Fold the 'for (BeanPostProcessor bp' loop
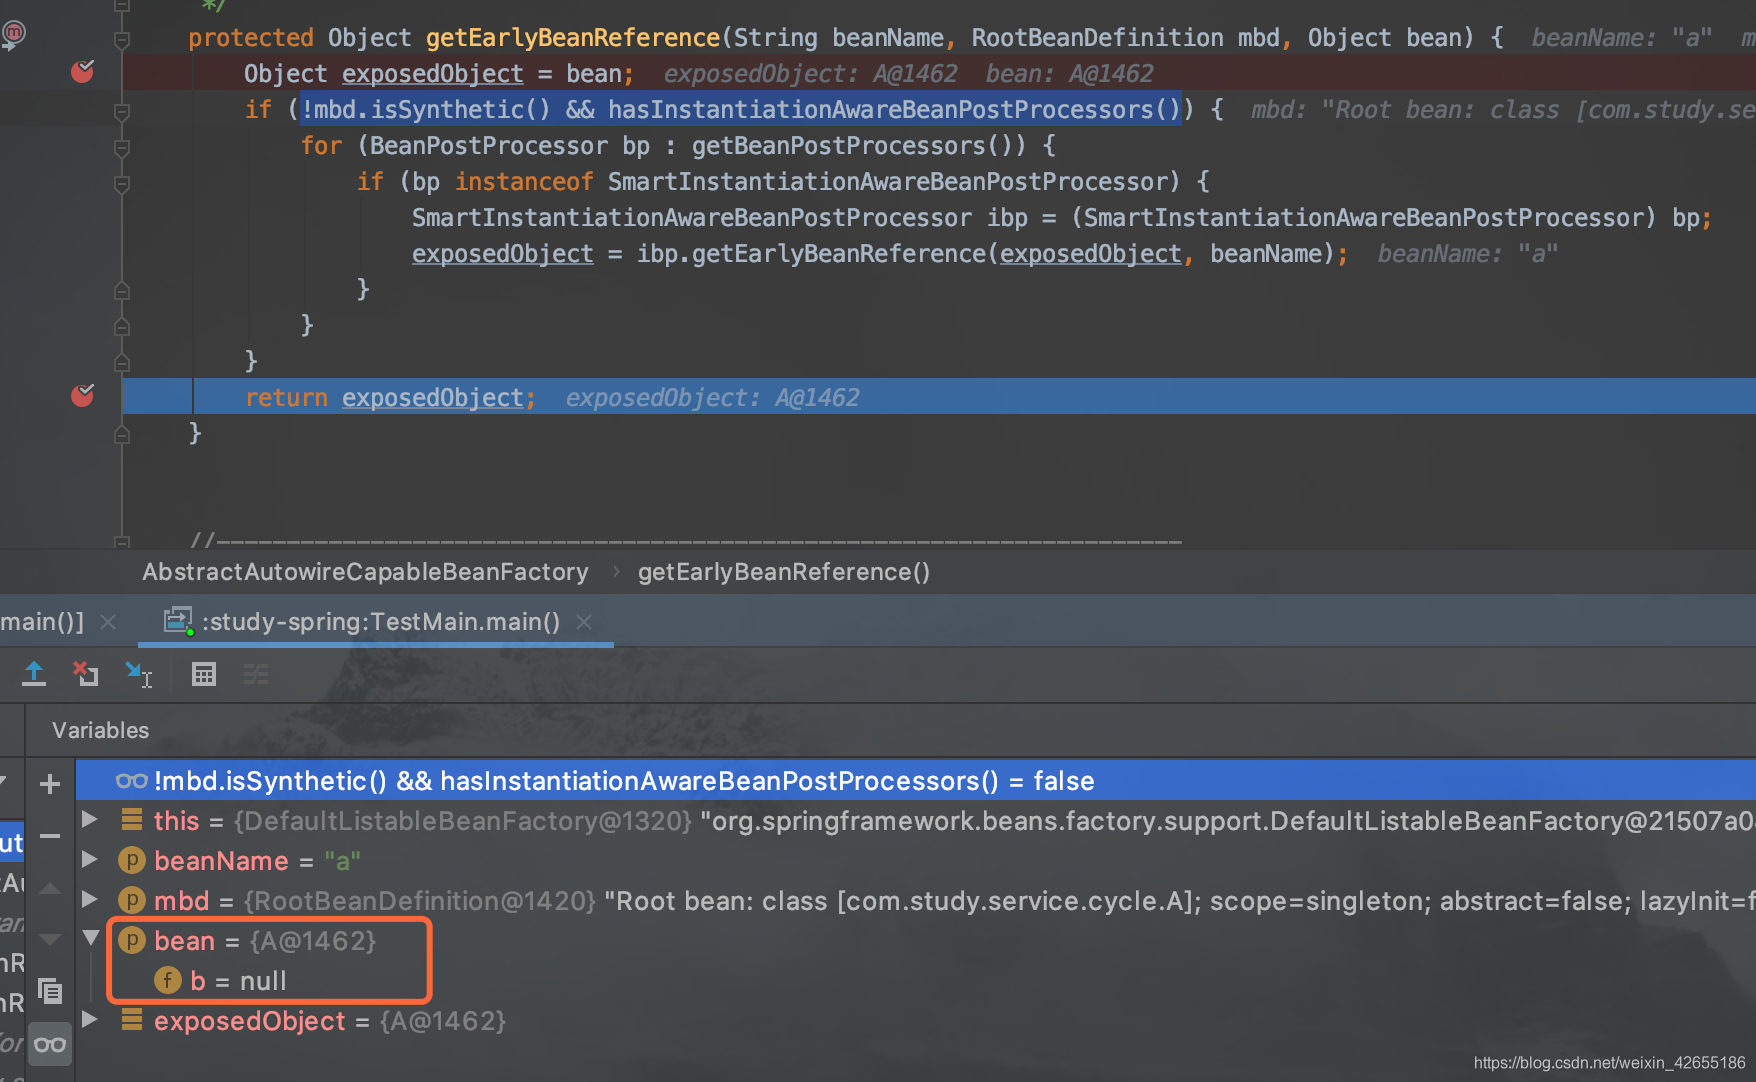 (x=122, y=148)
